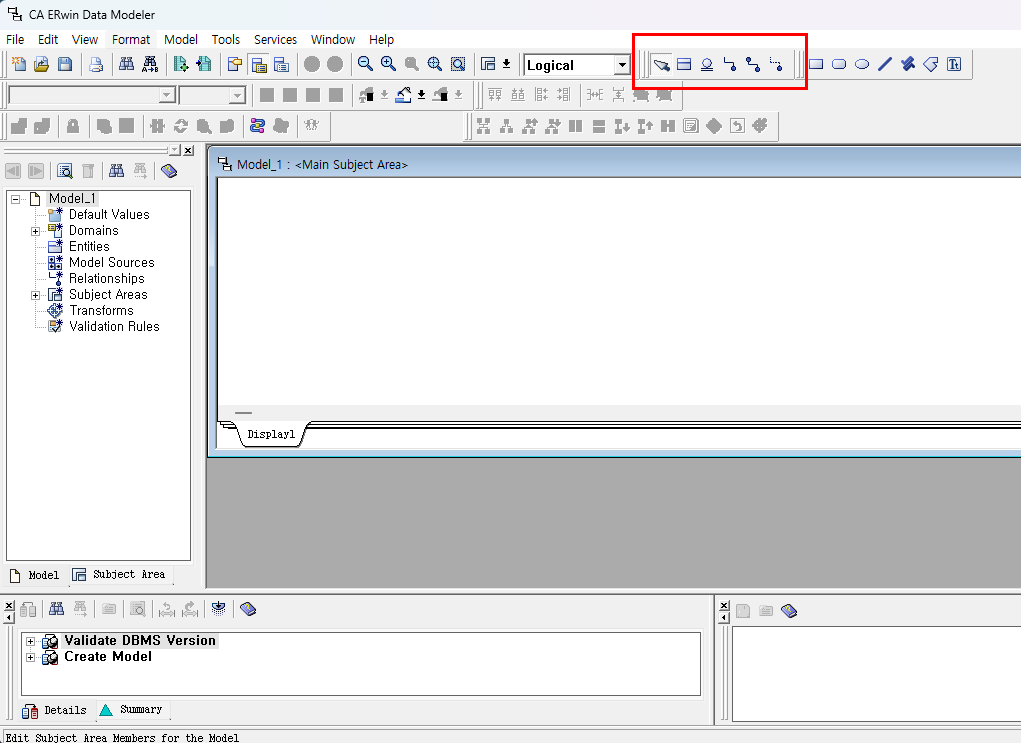Open the Edit menu
This screenshot has height=743, width=1021.
(x=48, y=40)
